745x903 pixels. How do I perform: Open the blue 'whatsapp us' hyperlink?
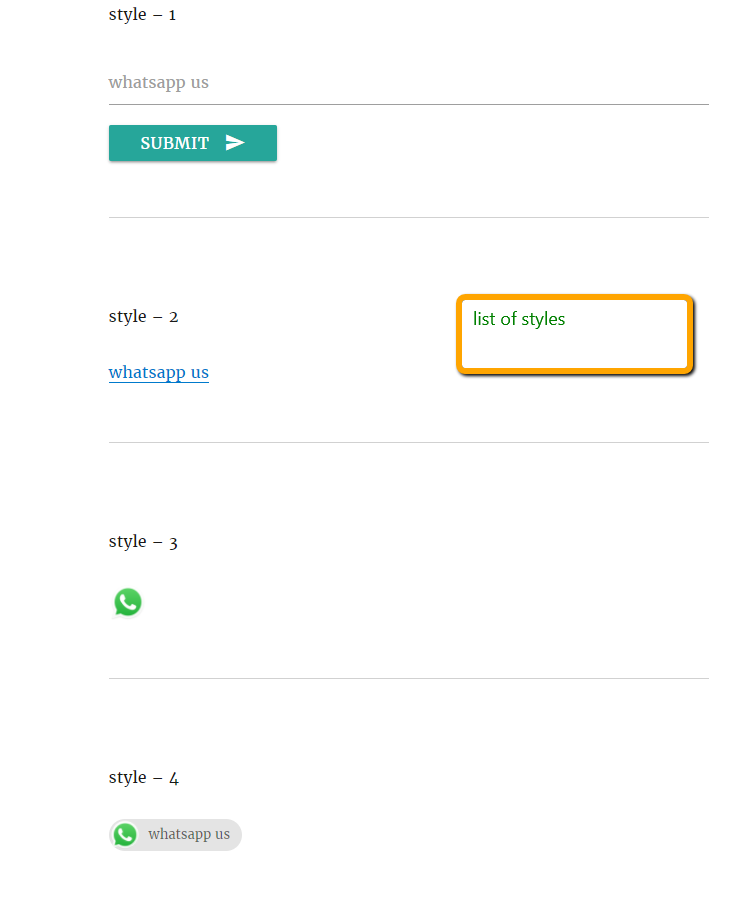coord(159,373)
